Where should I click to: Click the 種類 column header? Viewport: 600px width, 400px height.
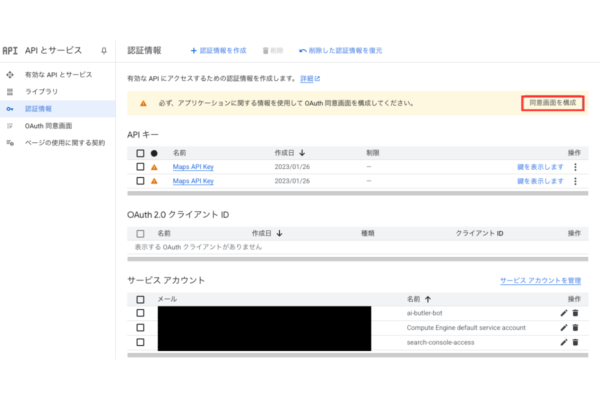pos(368,233)
